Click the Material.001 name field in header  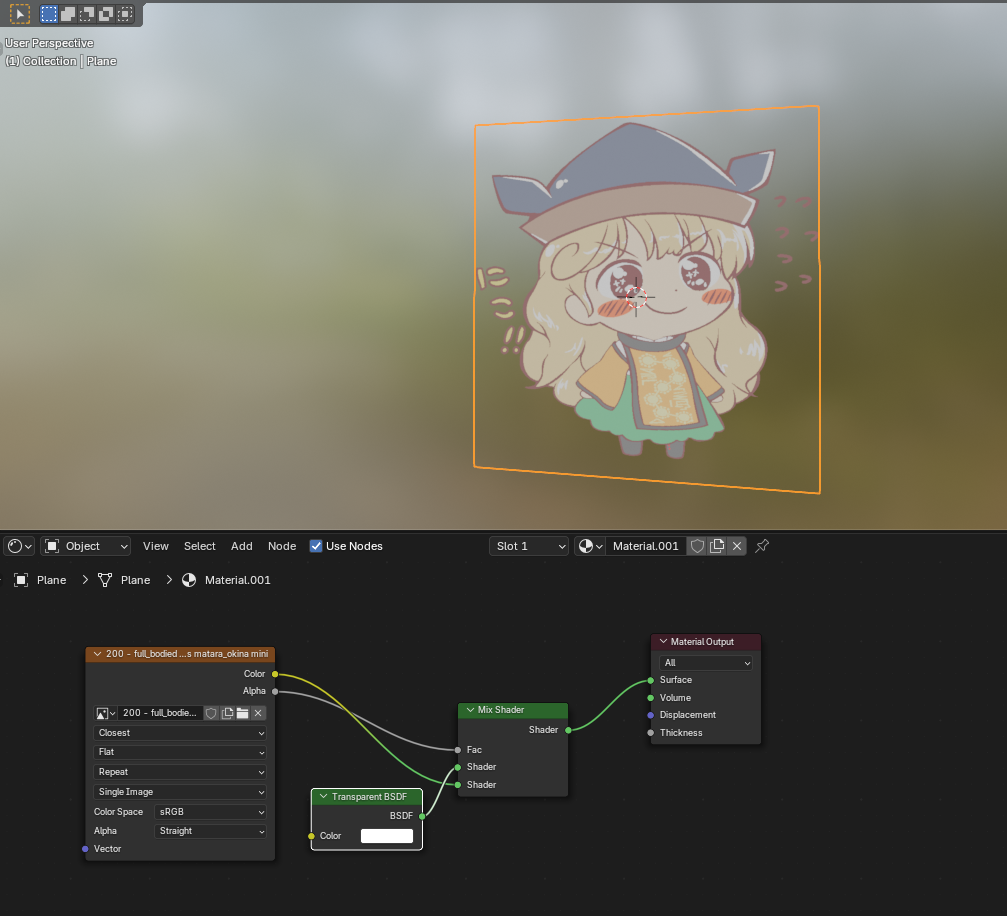[645, 546]
